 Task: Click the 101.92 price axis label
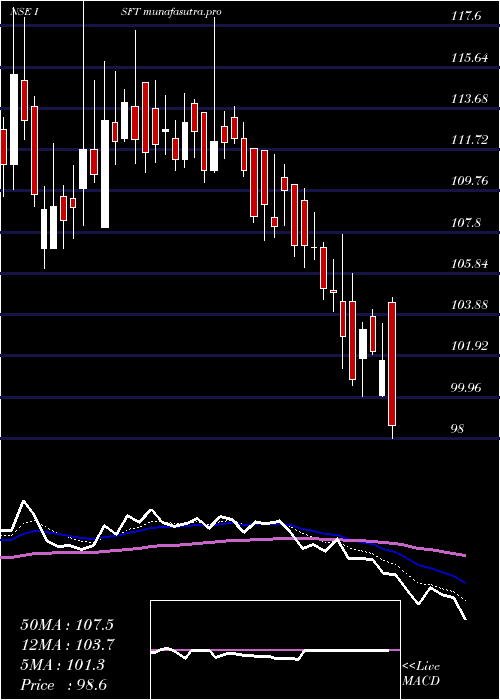pos(470,346)
